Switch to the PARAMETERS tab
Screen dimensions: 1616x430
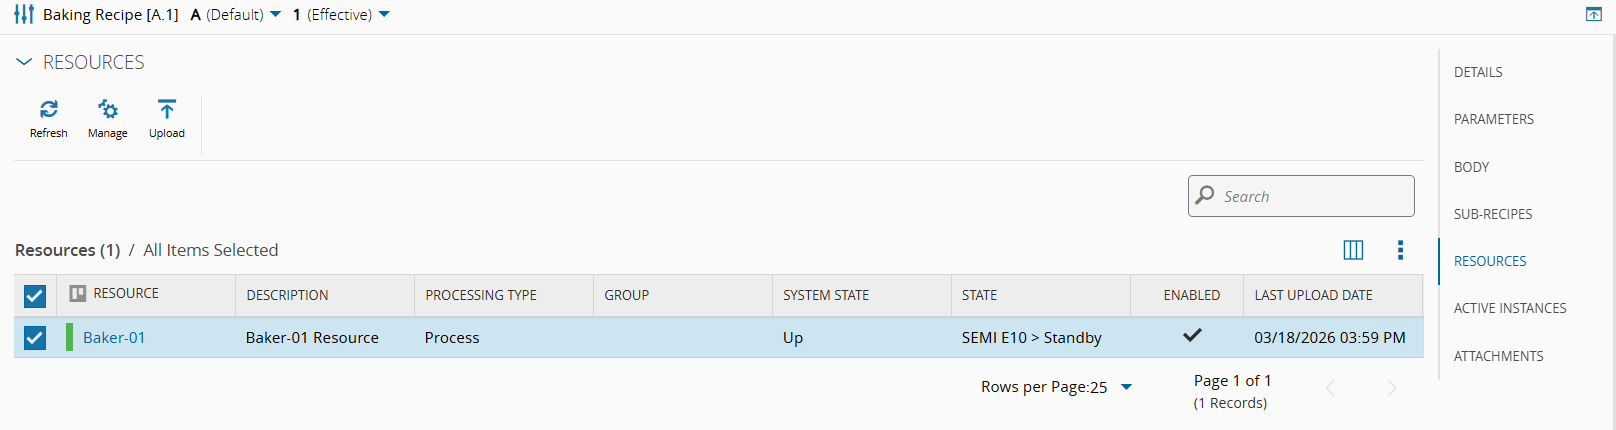pos(1493,119)
